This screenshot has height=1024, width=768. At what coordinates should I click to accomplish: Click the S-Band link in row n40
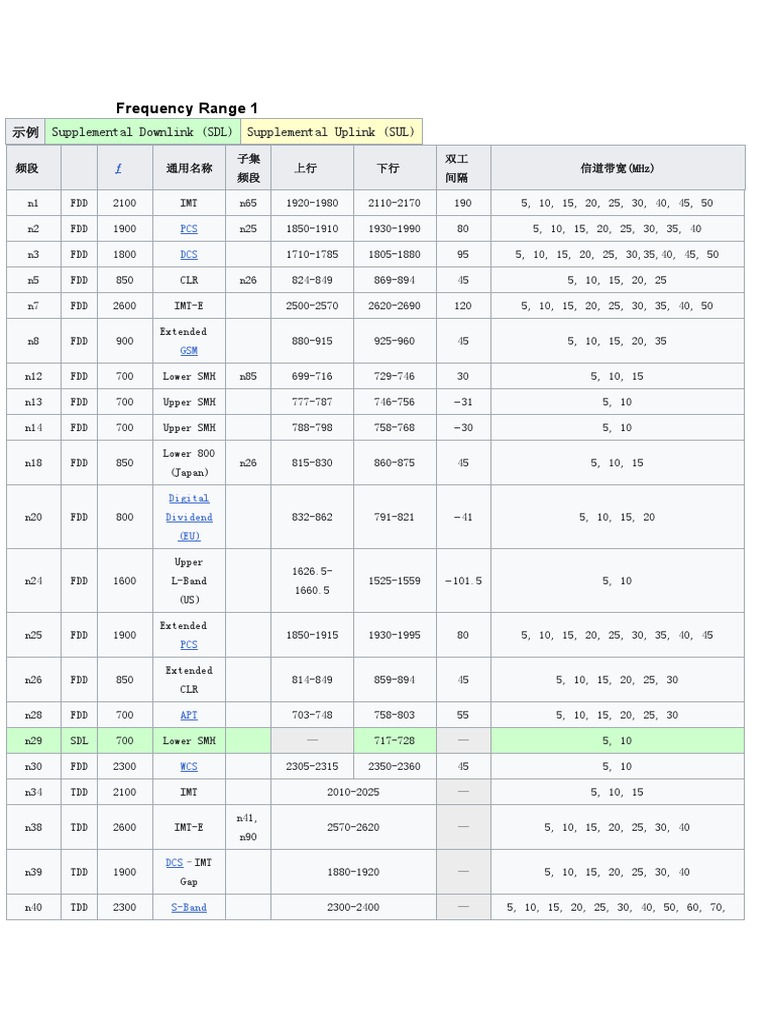click(x=189, y=908)
